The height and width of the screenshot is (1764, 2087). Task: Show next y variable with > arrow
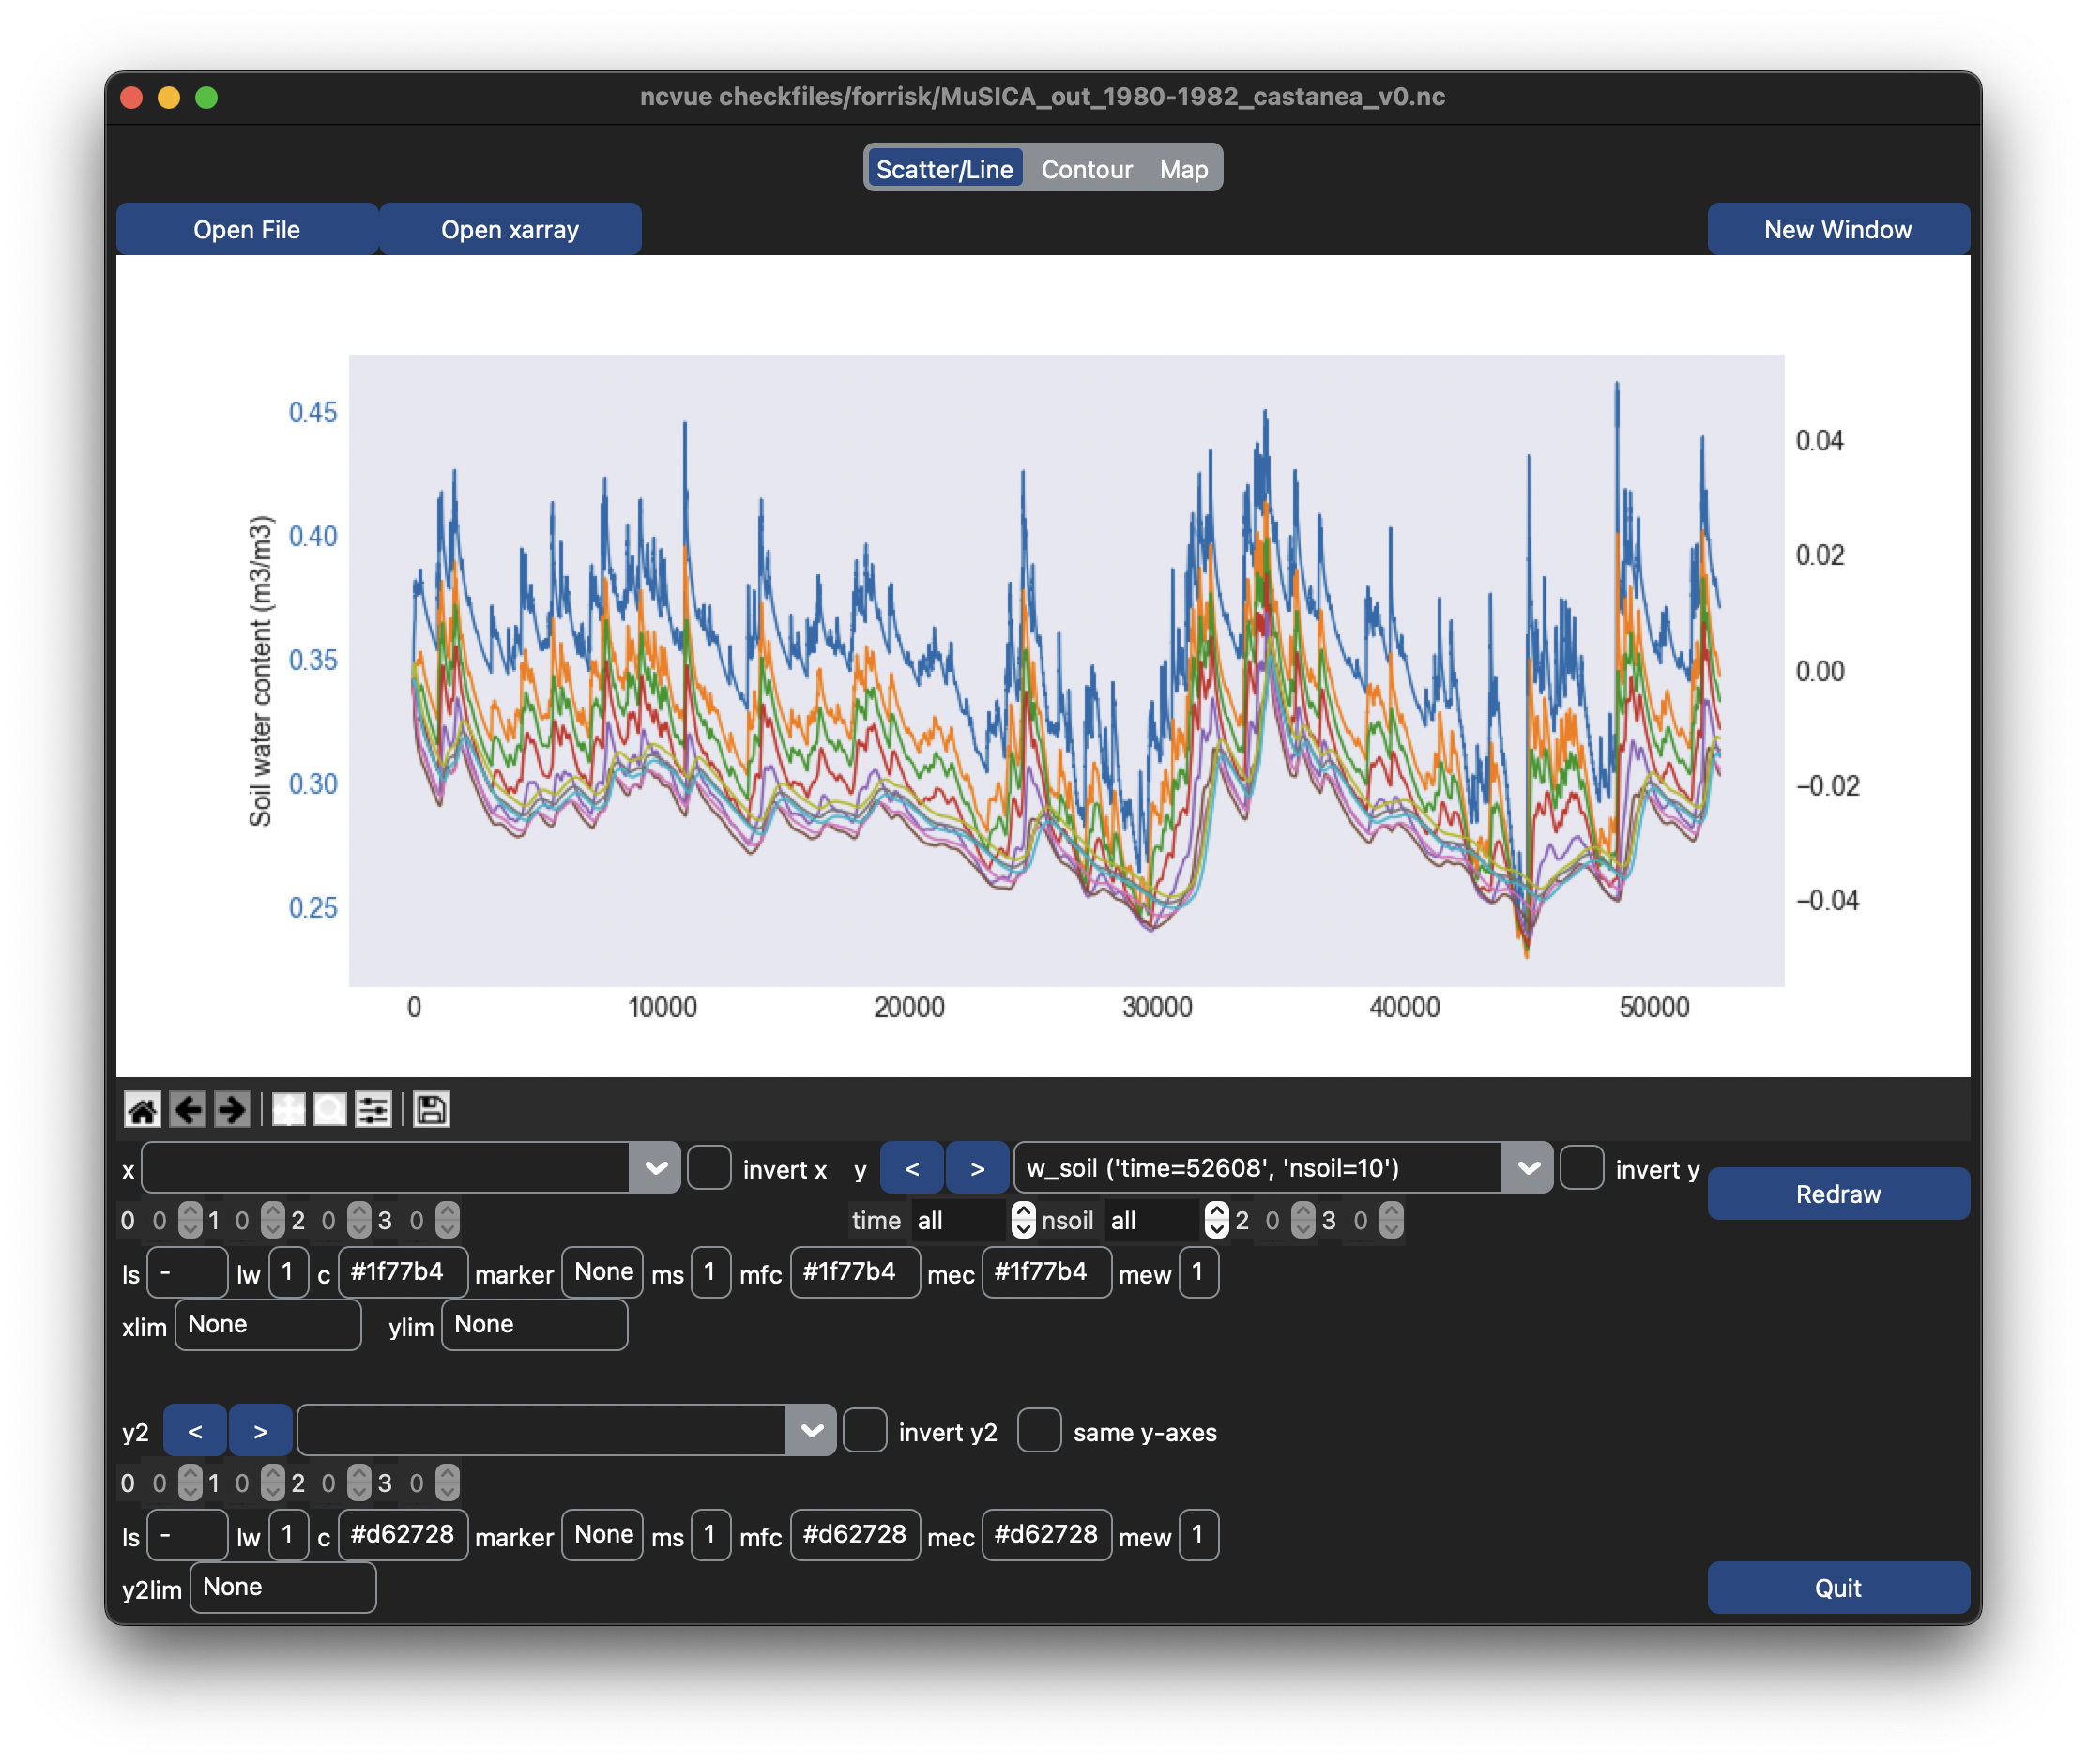point(977,1168)
